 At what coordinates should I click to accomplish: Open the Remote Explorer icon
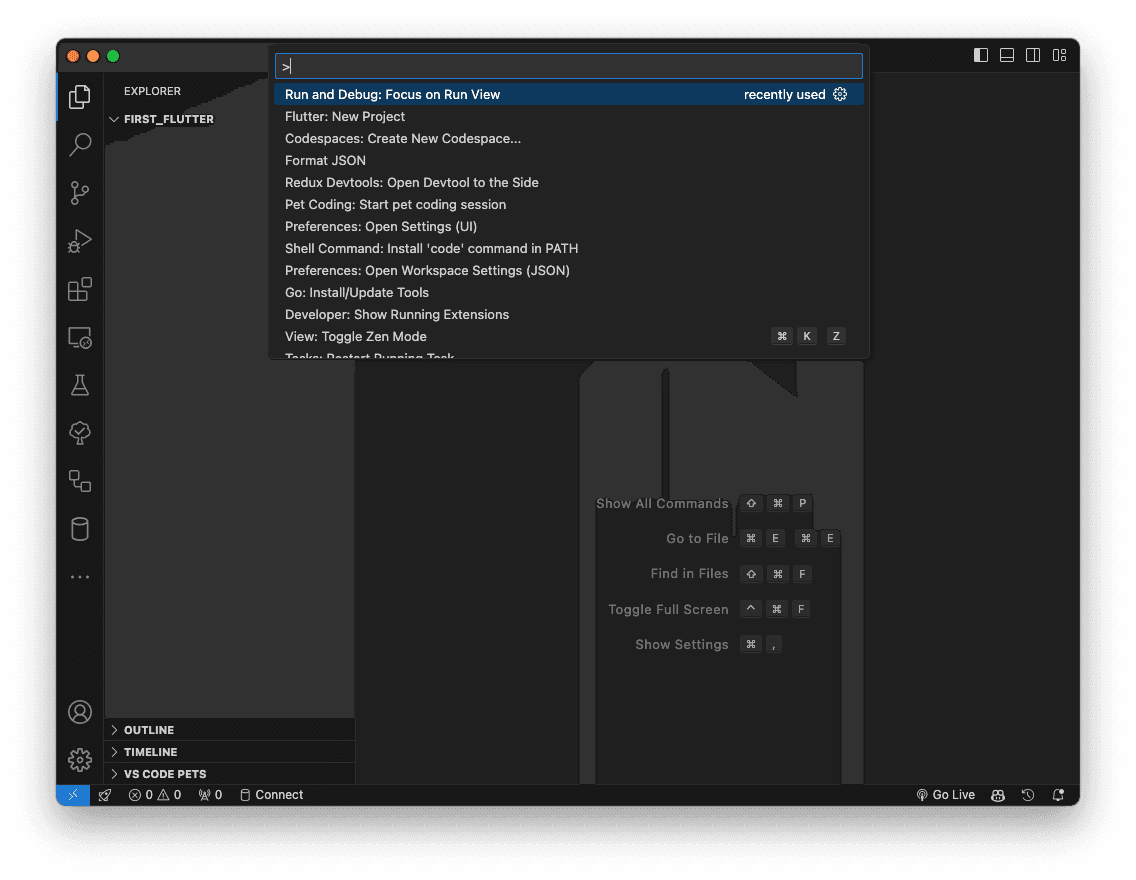80,338
